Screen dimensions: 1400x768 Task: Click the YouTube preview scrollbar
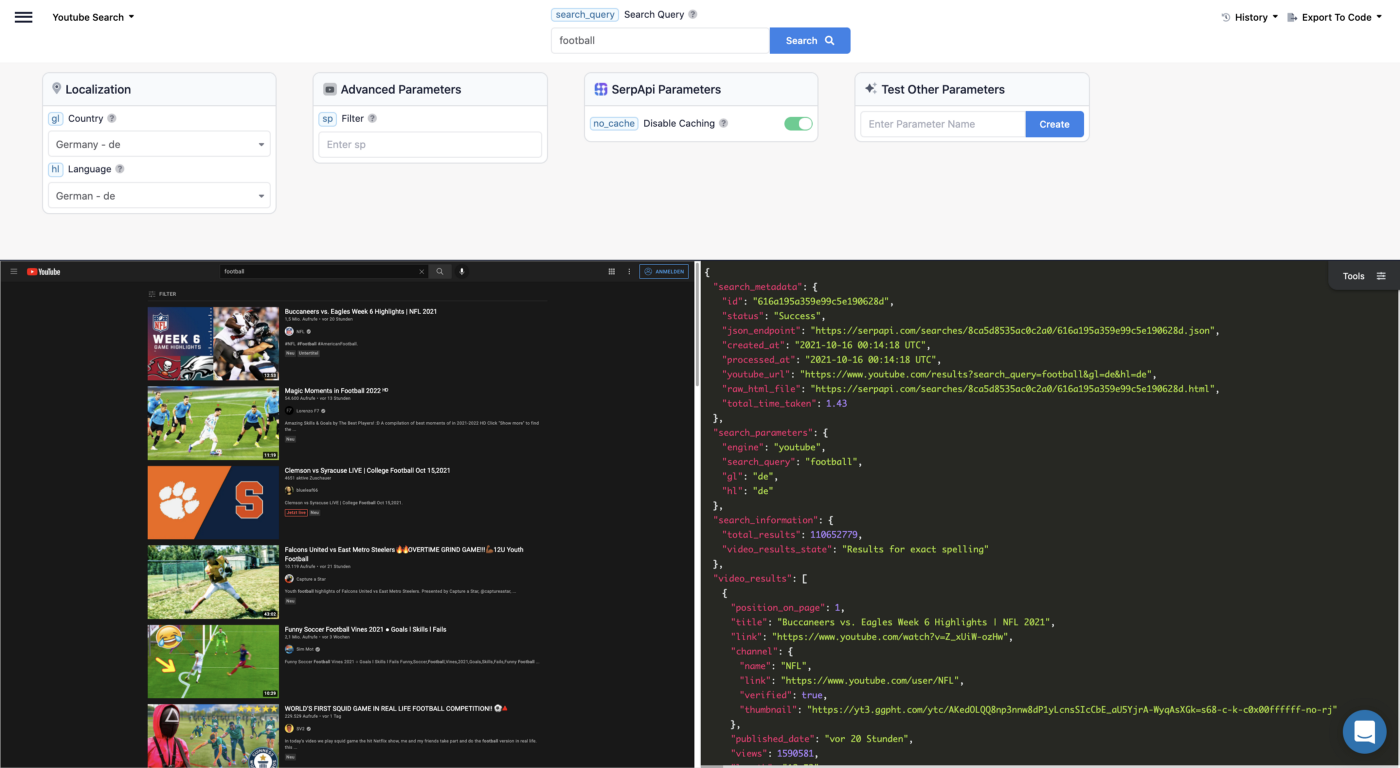[697, 325]
